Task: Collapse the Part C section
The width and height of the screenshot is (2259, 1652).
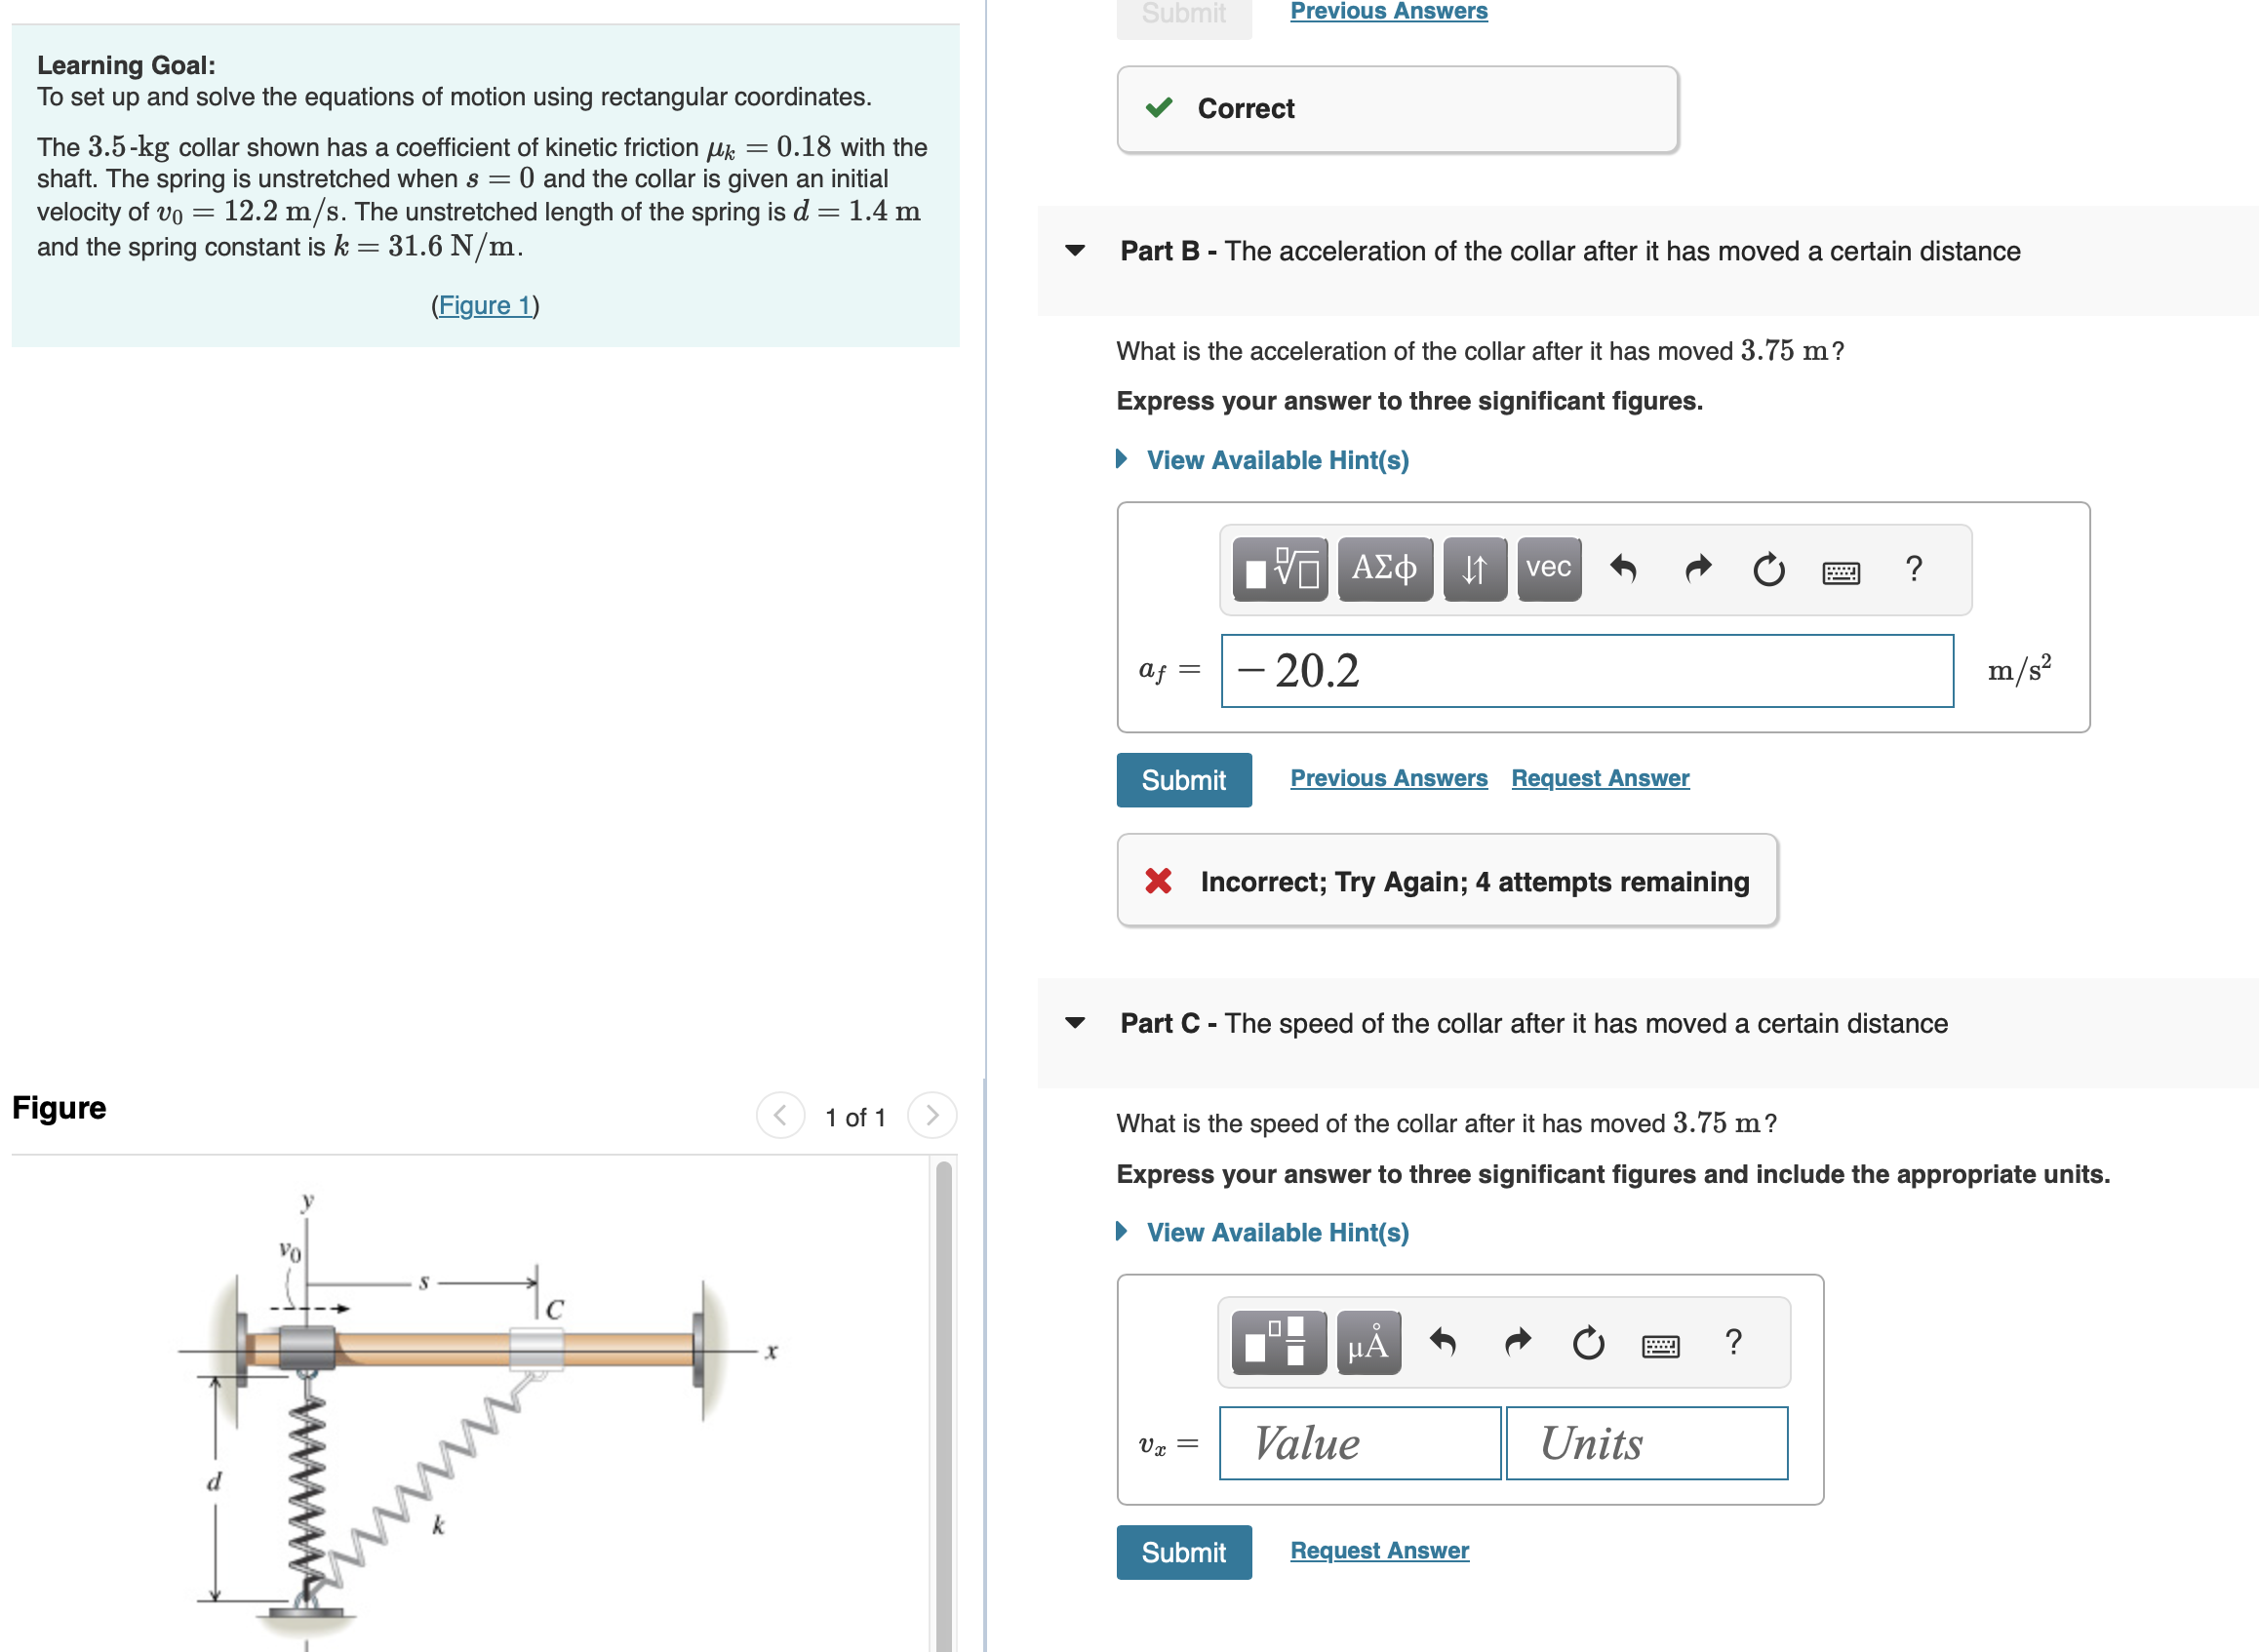Action: (1074, 1023)
